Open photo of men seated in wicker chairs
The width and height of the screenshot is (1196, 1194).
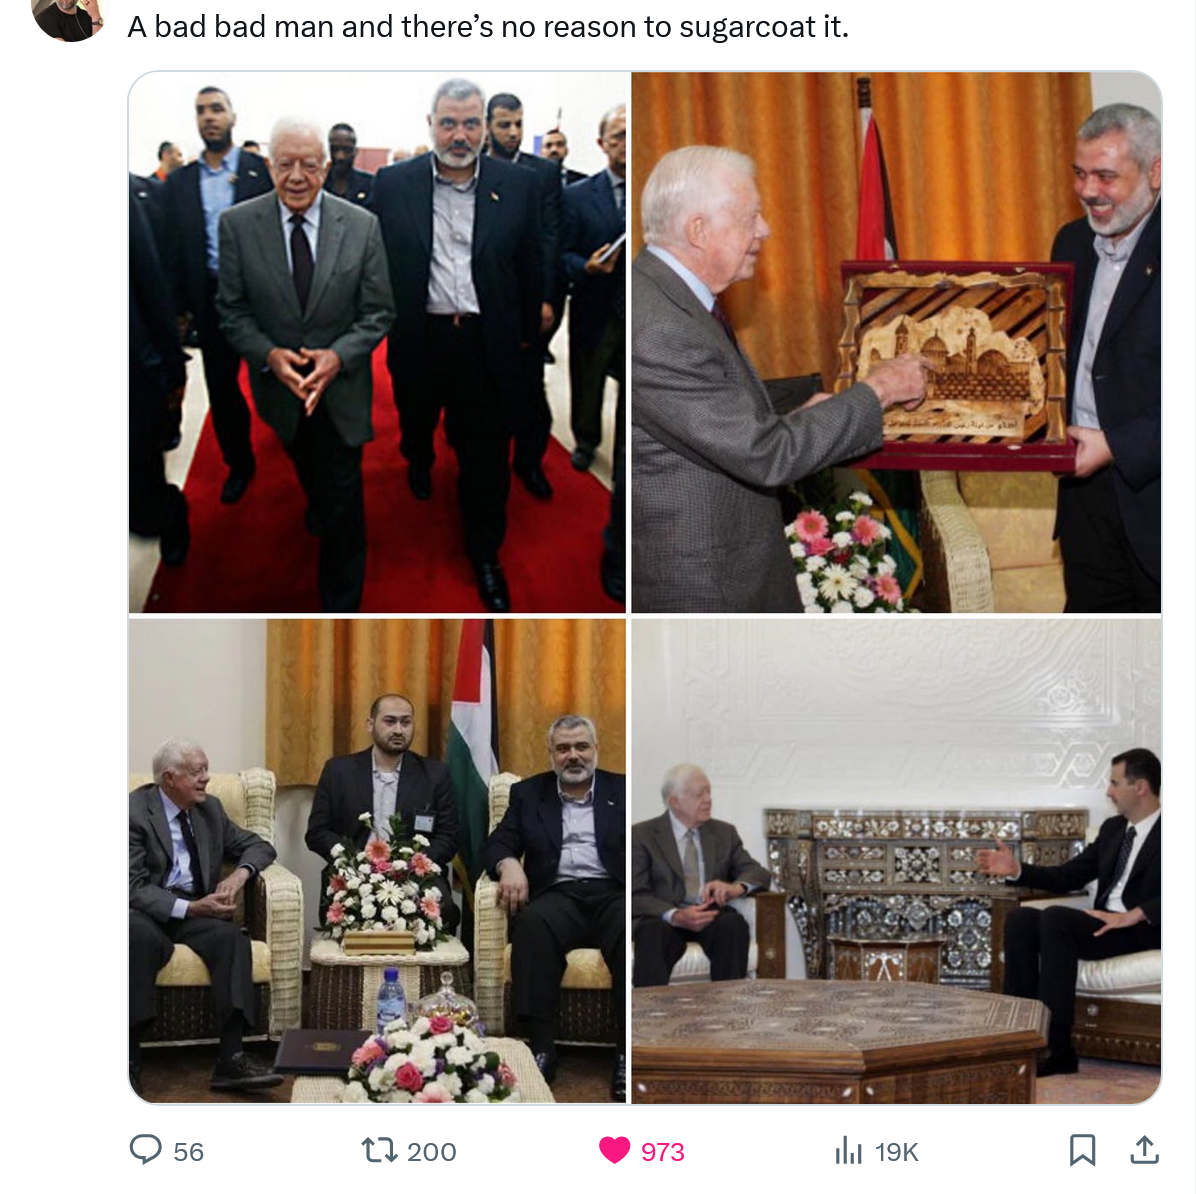[x=378, y=861]
